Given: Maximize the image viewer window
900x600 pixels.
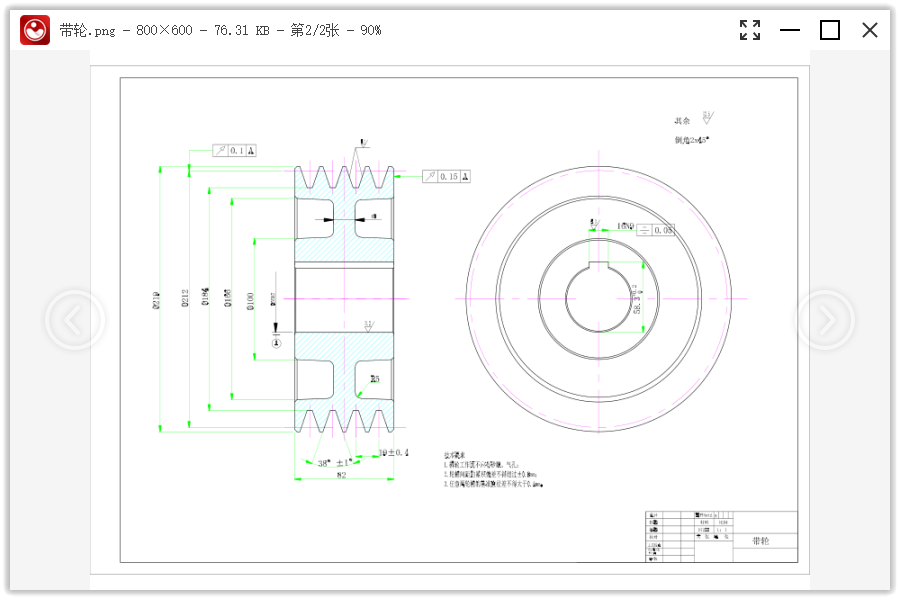Looking at the screenshot, I should coord(830,30).
